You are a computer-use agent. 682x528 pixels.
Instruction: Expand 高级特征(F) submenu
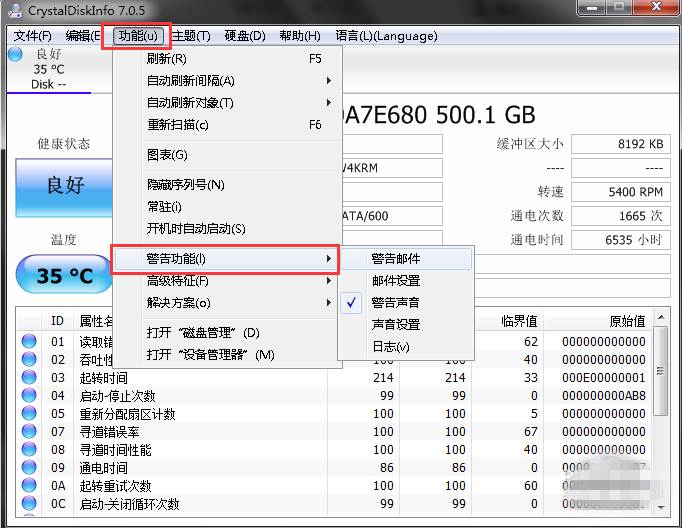click(227, 281)
